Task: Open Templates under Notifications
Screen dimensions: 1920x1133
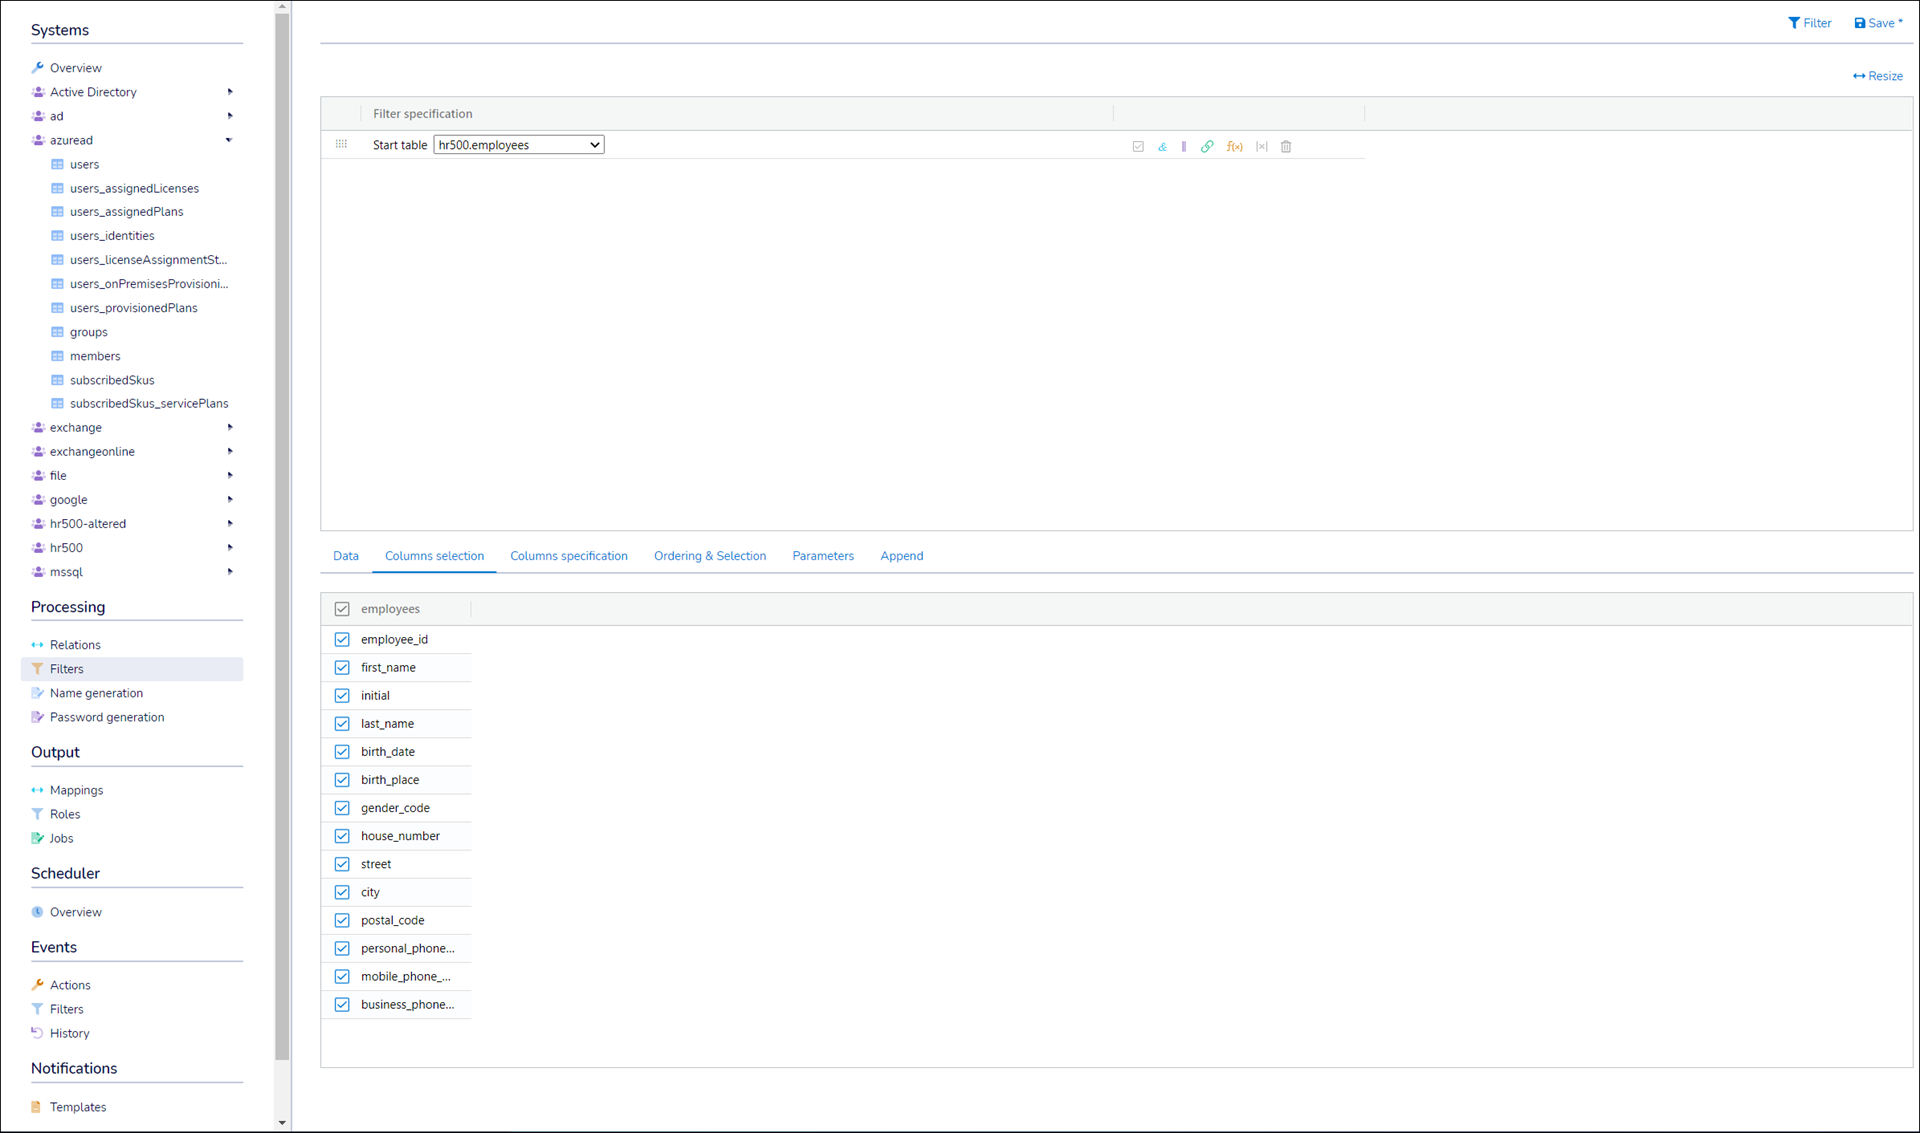Action: (x=78, y=1107)
